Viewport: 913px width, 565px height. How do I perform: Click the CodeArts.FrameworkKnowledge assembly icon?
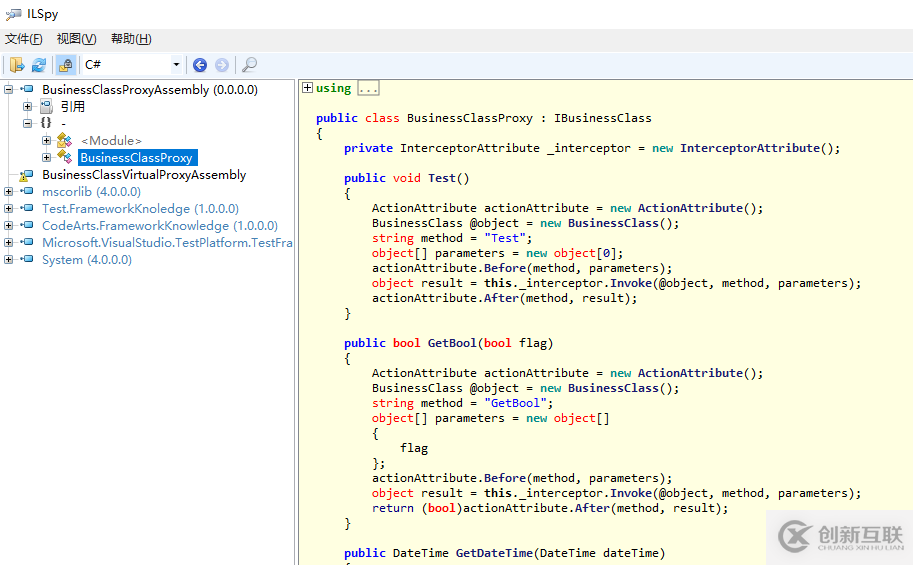coord(27,225)
